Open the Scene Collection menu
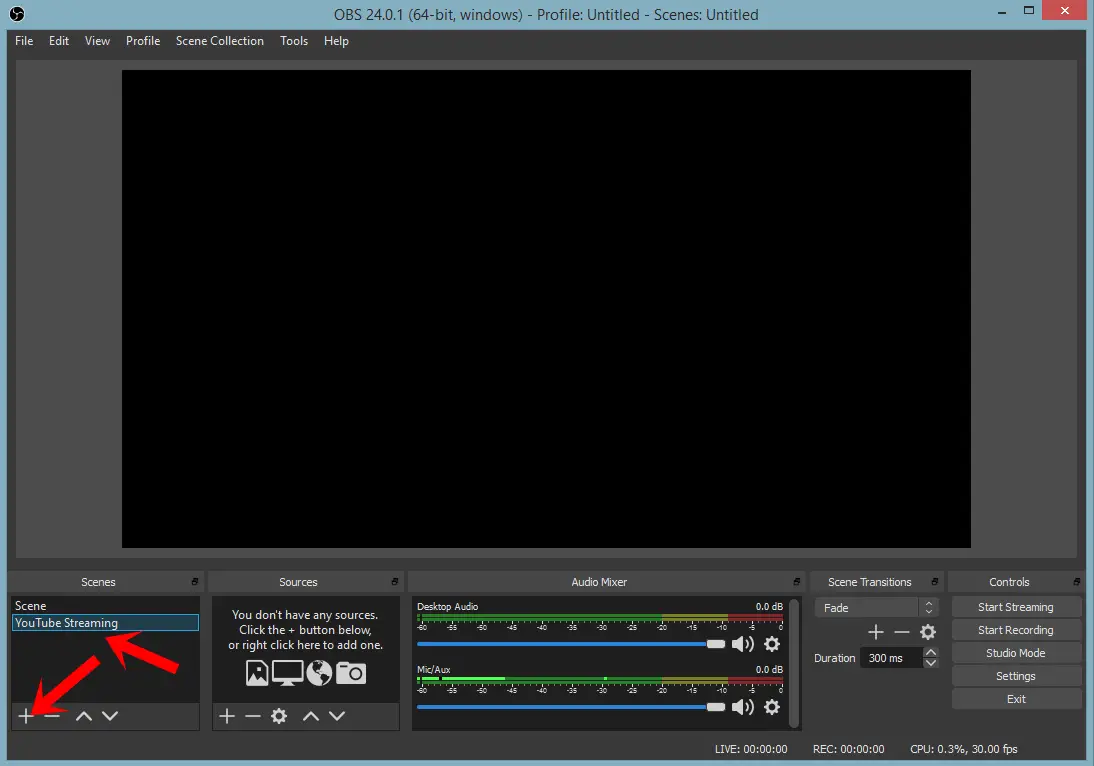The width and height of the screenshot is (1094, 766). point(220,41)
